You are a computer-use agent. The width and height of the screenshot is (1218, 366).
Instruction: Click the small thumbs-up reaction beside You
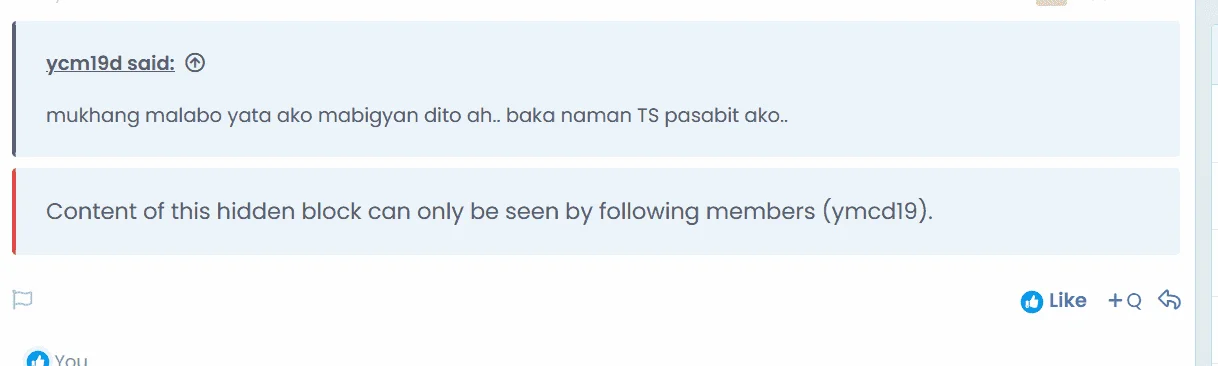pyautogui.click(x=37, y=359)
